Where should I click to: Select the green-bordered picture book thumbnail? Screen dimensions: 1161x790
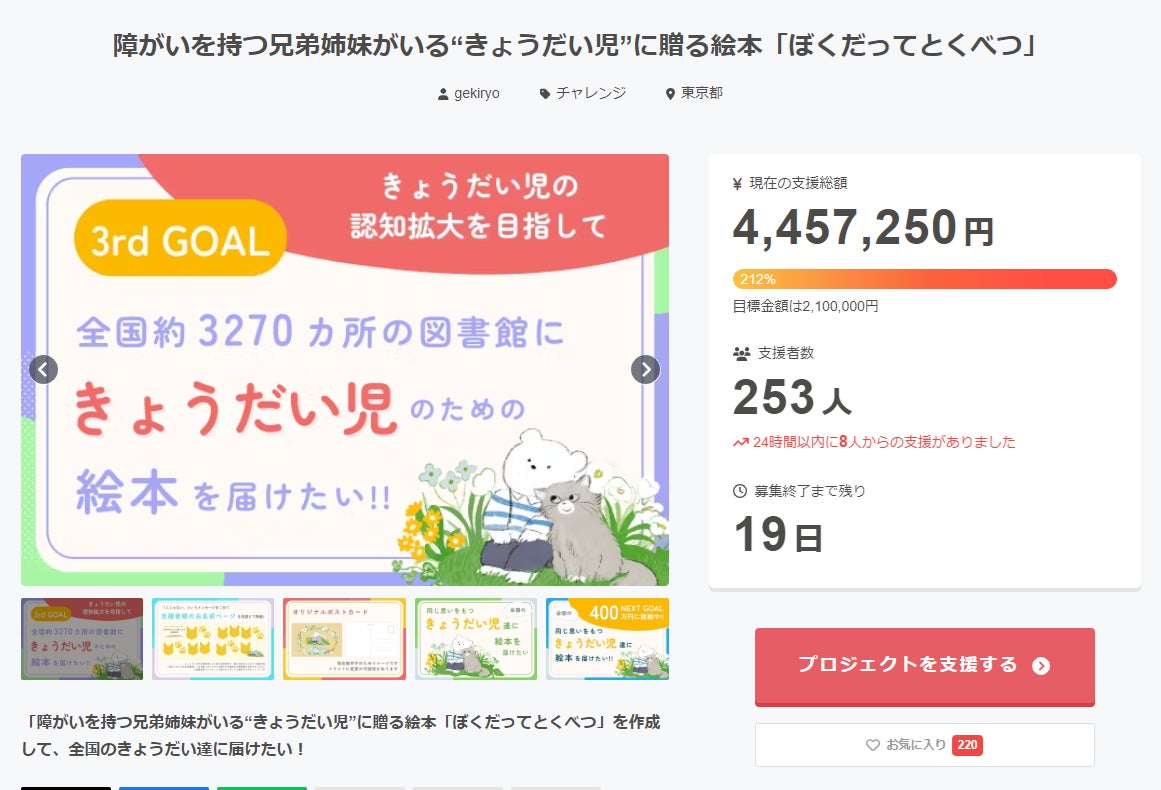coord(476,639)
